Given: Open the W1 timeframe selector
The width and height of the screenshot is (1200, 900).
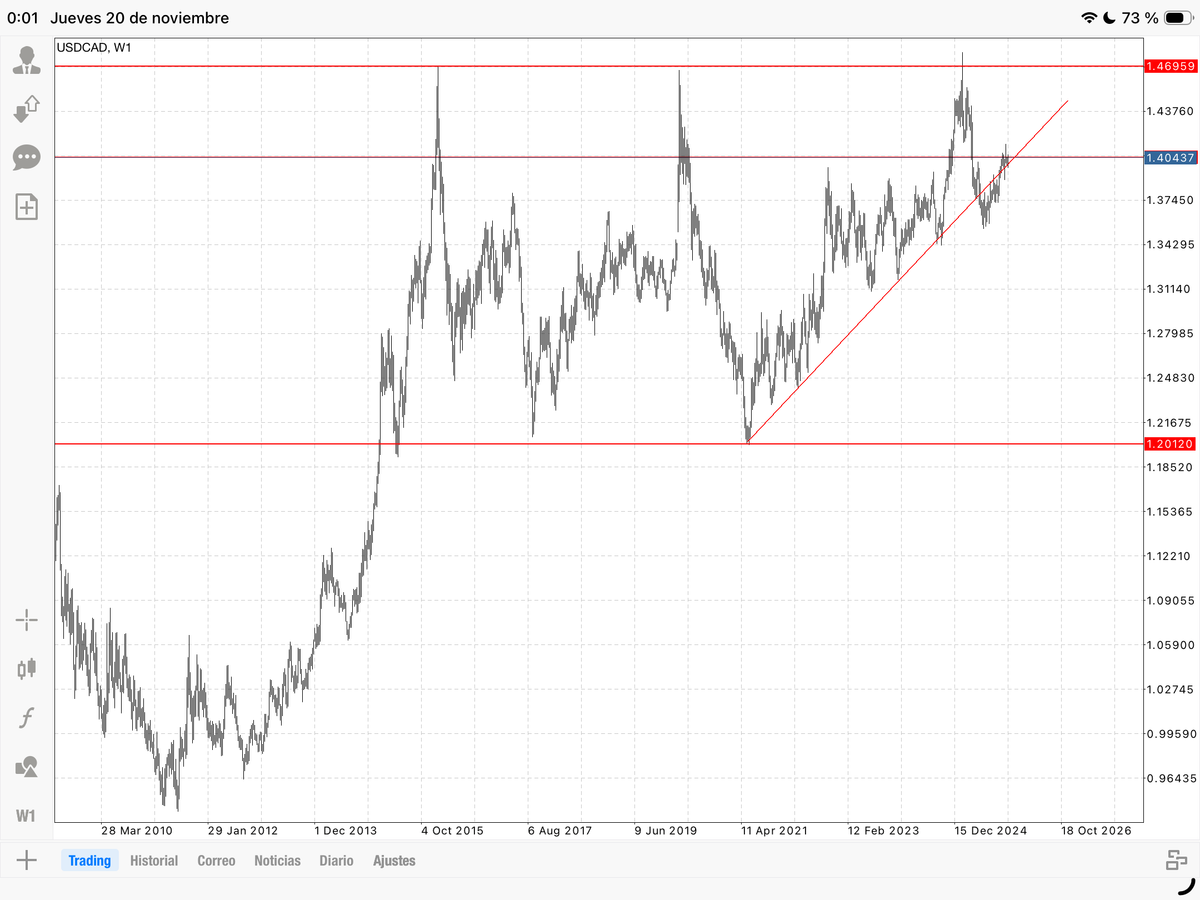Looking at the screenshot, I should (26, 815).
